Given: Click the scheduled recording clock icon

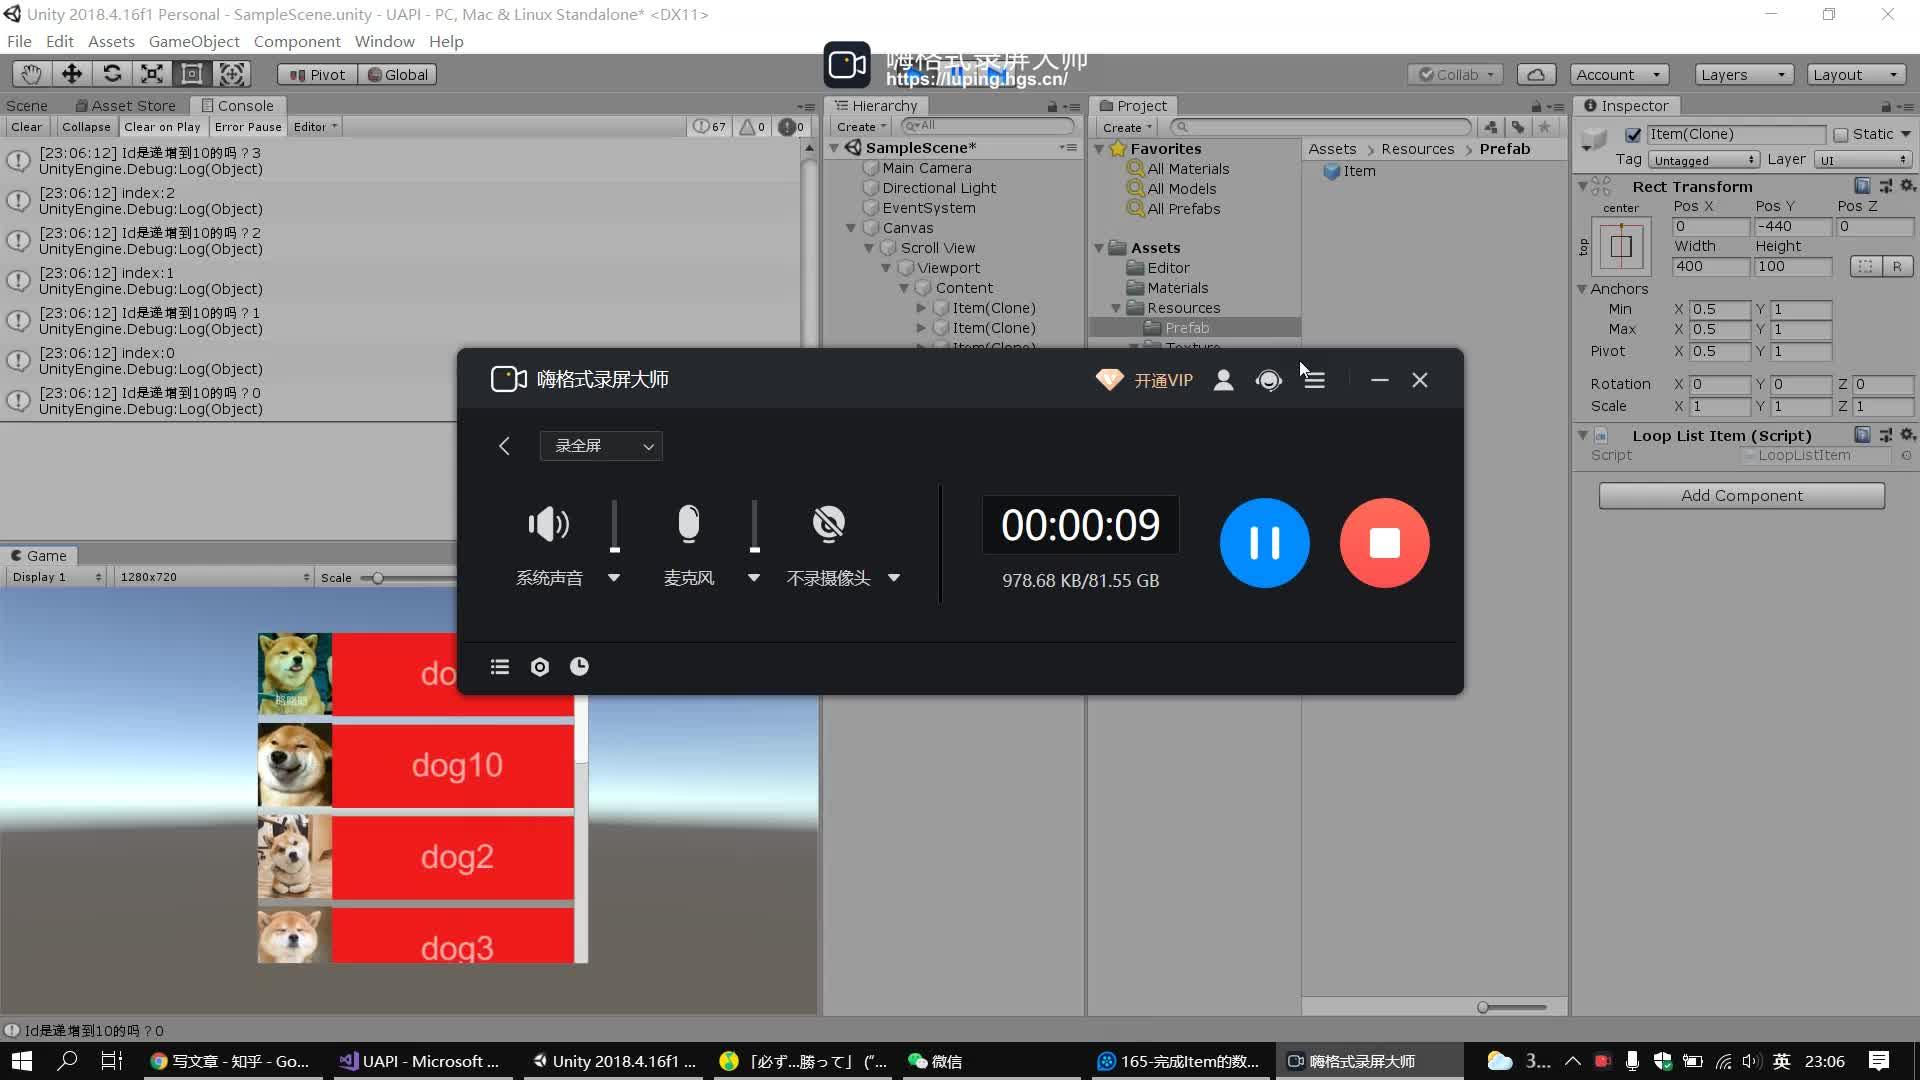Looking at the screenshot, I should click(579, 667).
